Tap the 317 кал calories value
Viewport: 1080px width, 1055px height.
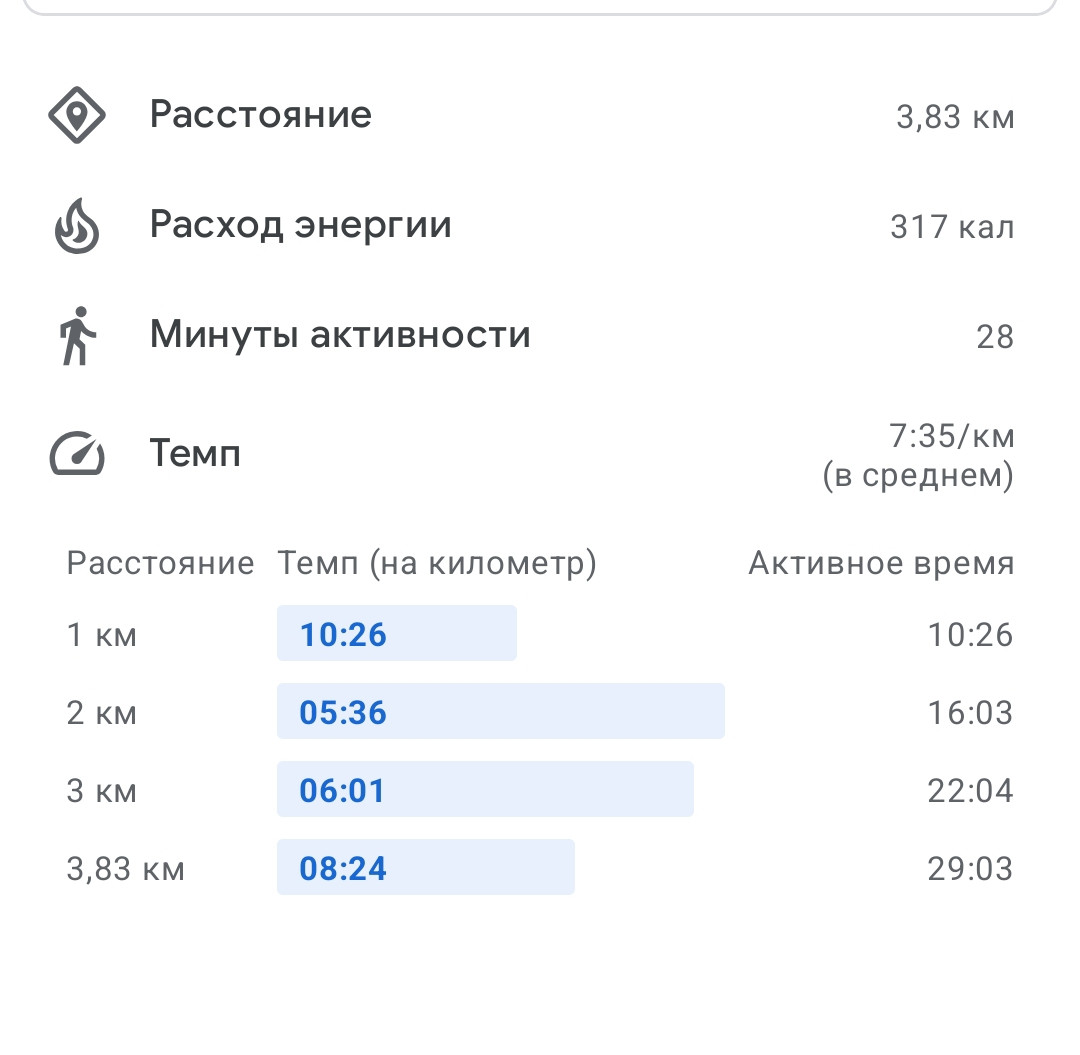(x=952, y=227)
